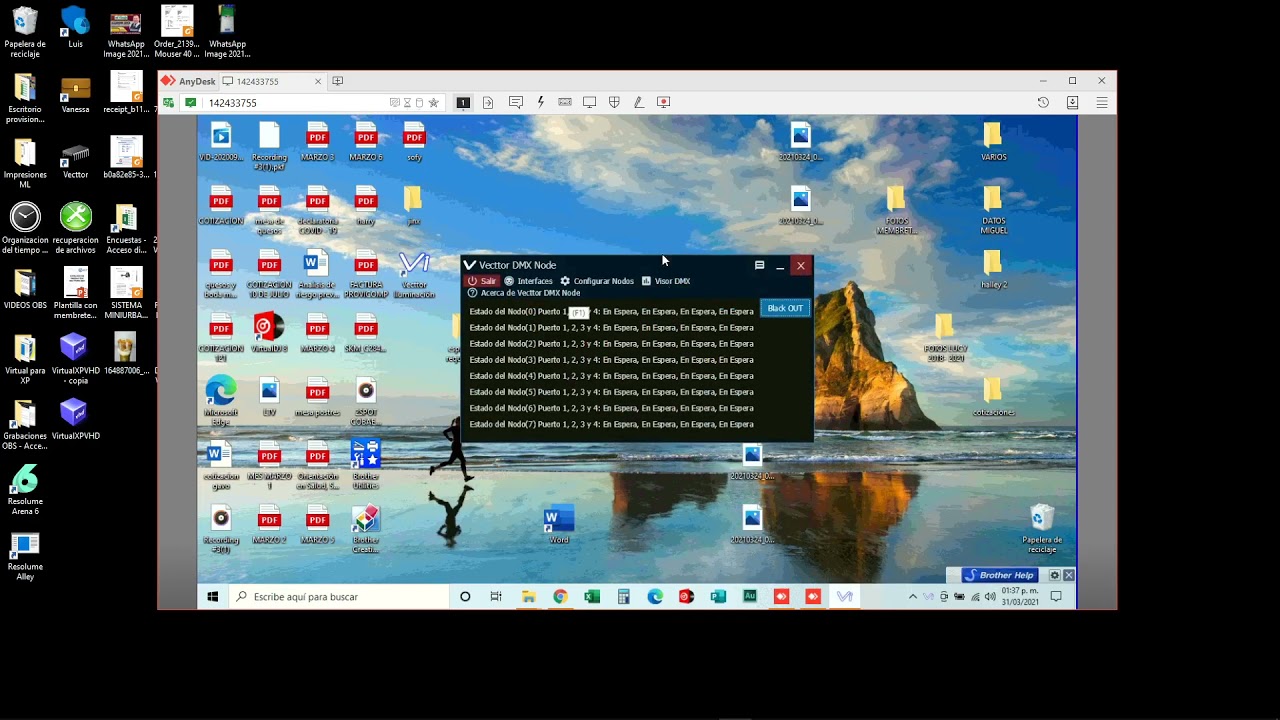Open AnyDesk permissions shield icon
Screen dimensions: 1280x720
pyautogui.click(x=614, y=102)
